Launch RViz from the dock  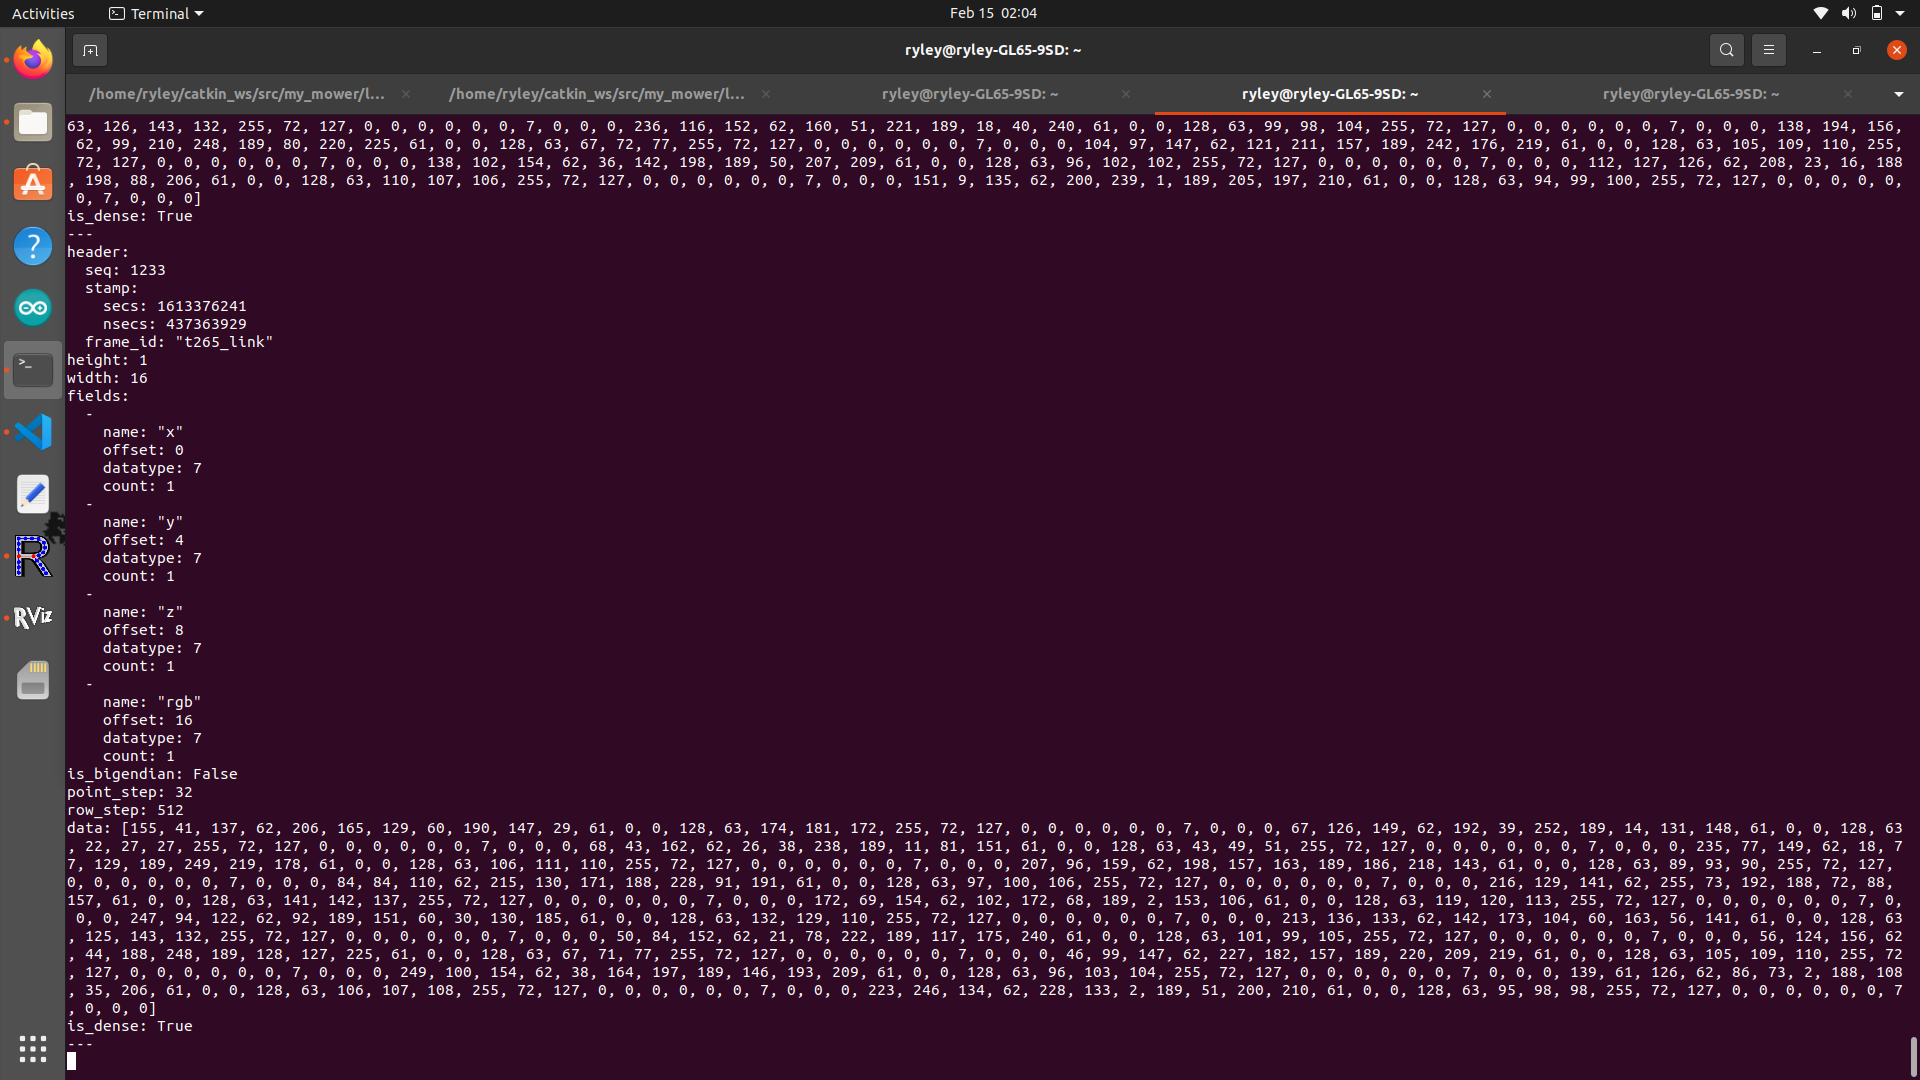(x=33, y=617)
